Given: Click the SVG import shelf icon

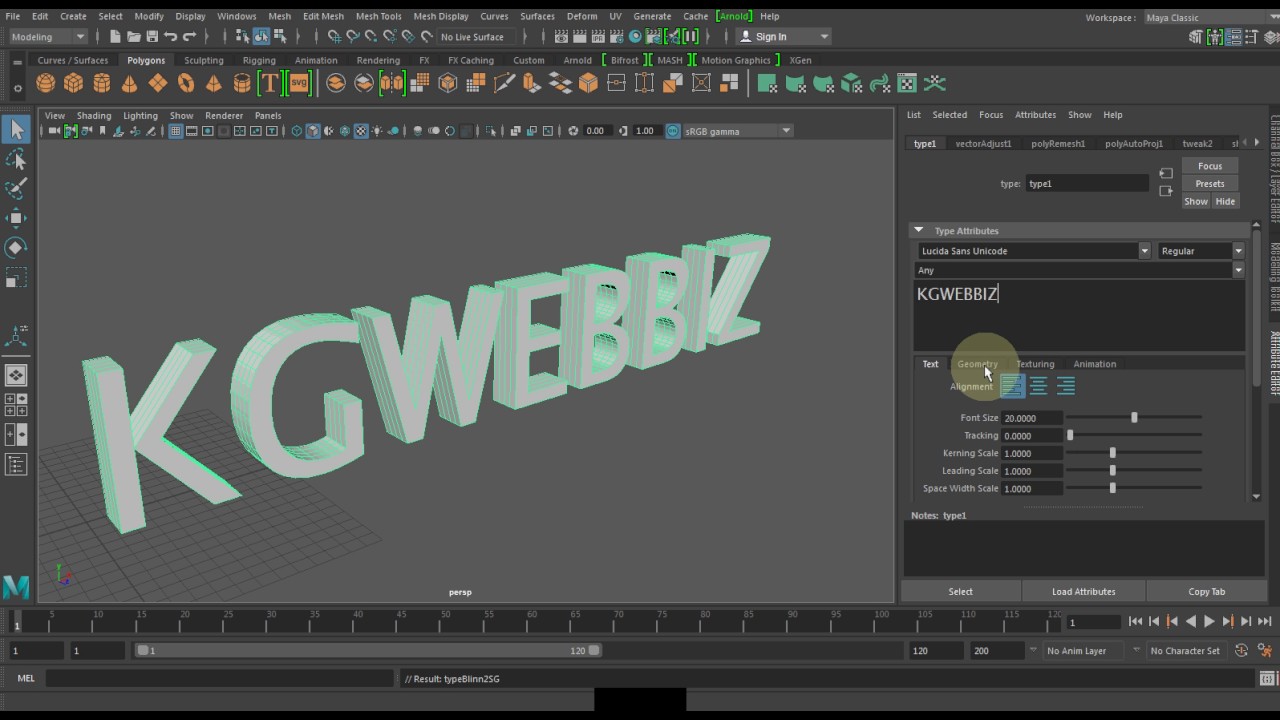Looking at the screenshot, I should 299,84.
